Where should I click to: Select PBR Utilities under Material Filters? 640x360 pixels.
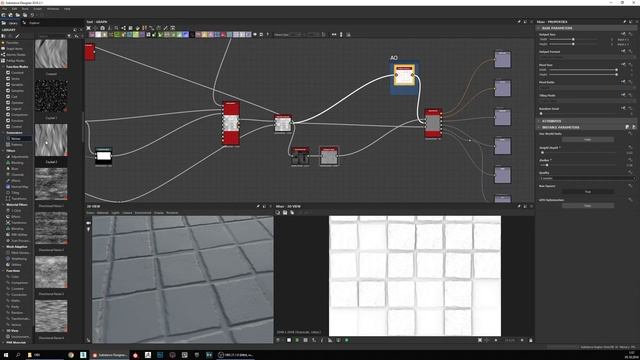tap(19, 235)
